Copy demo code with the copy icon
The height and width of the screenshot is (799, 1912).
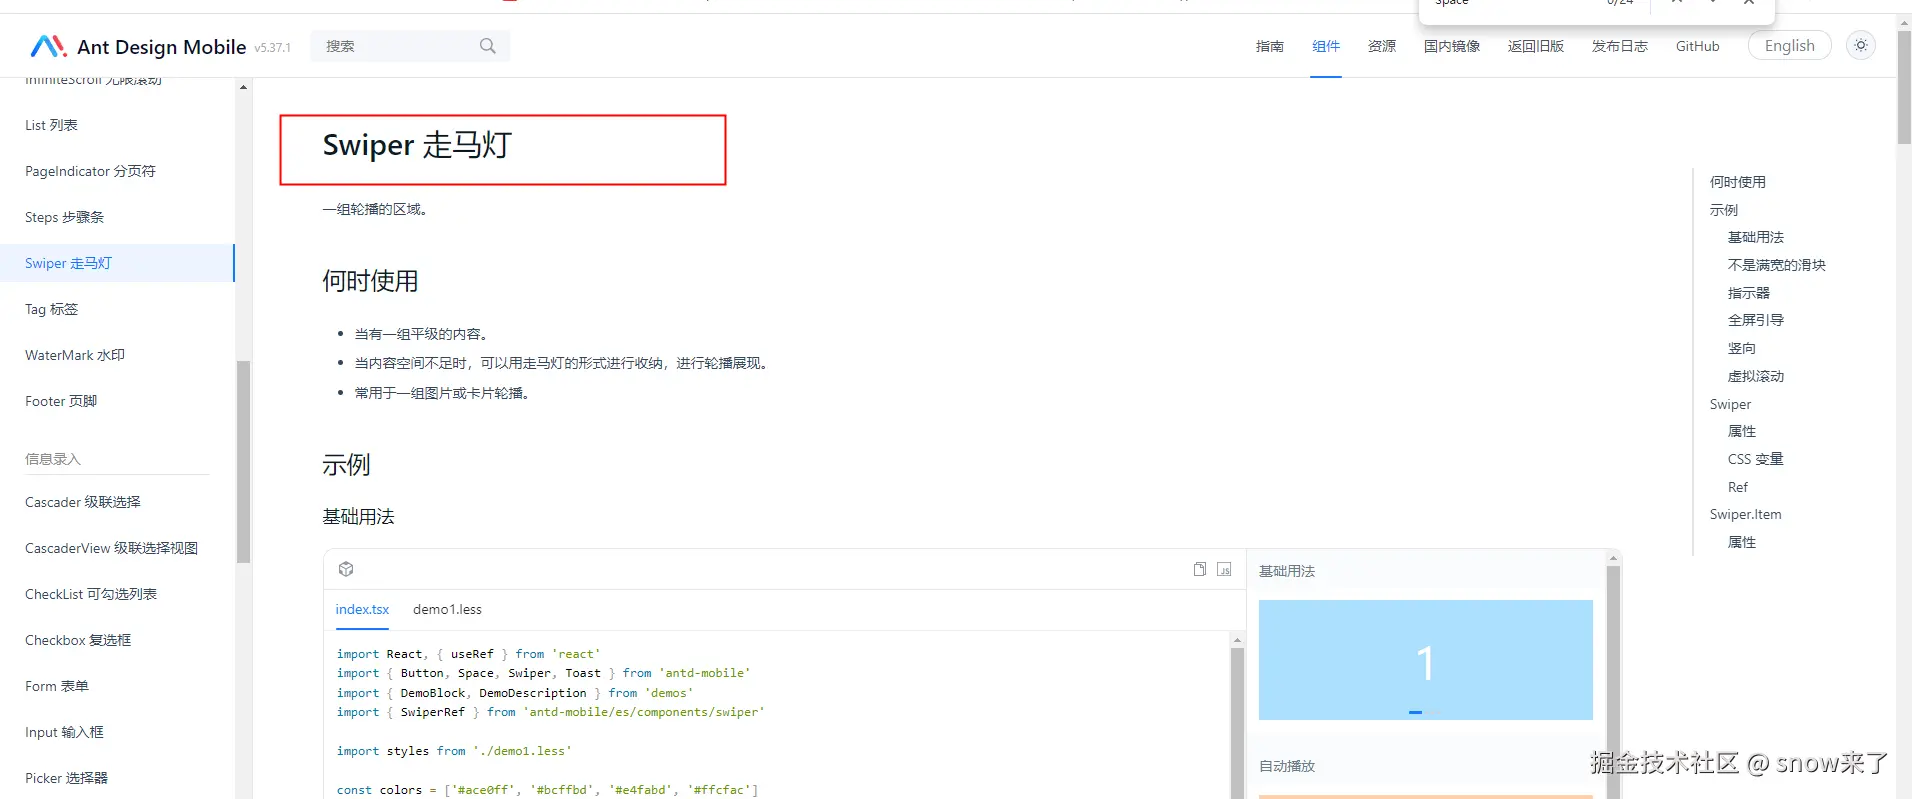tap(1200, 569)
